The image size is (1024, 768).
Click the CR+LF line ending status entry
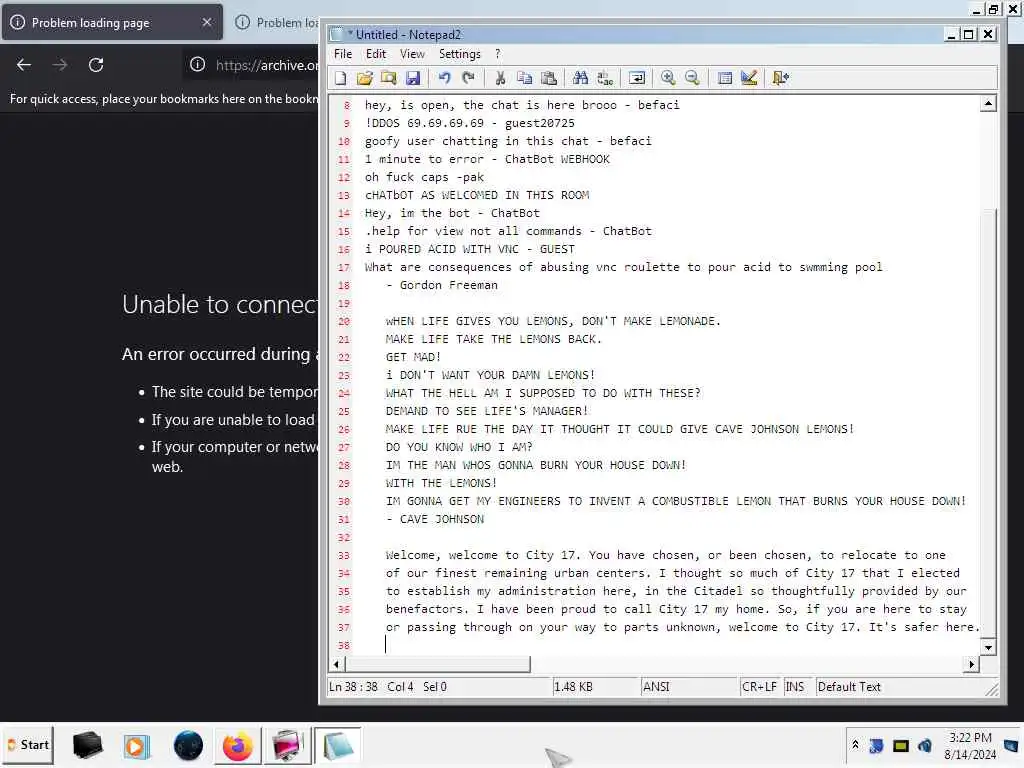point(759,687)
